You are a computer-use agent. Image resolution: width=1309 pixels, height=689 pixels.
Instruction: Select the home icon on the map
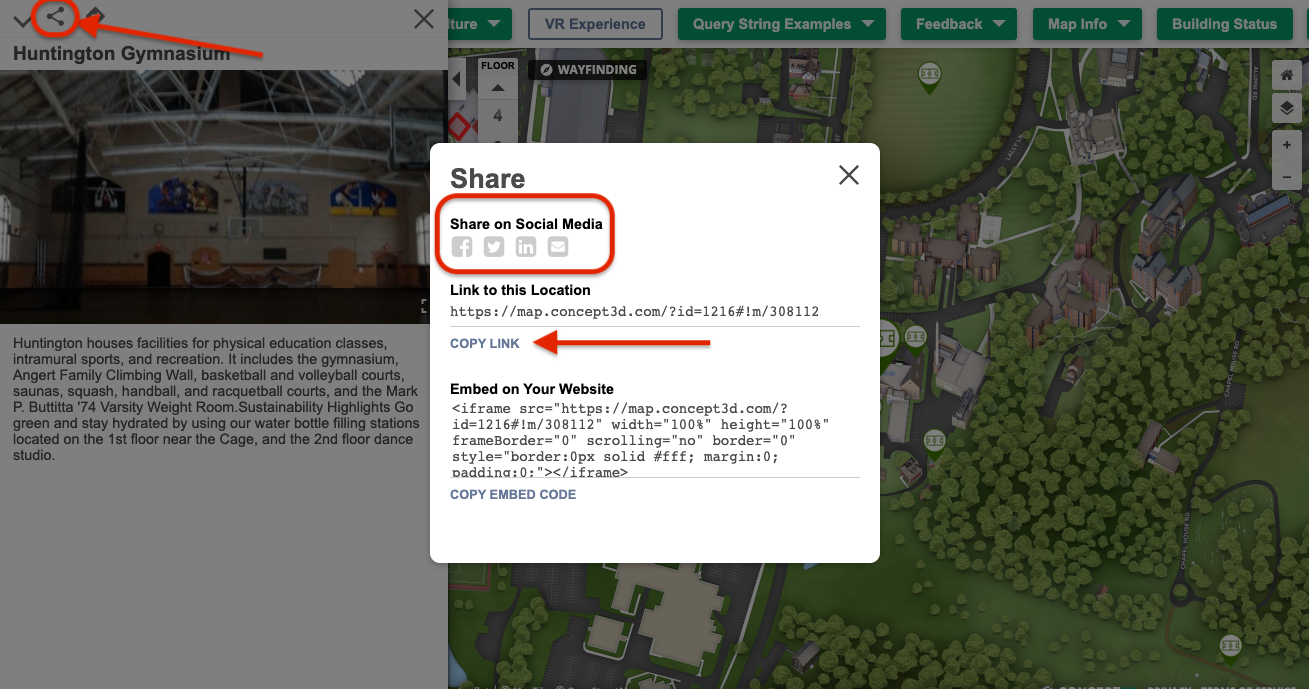point(1287,74)
